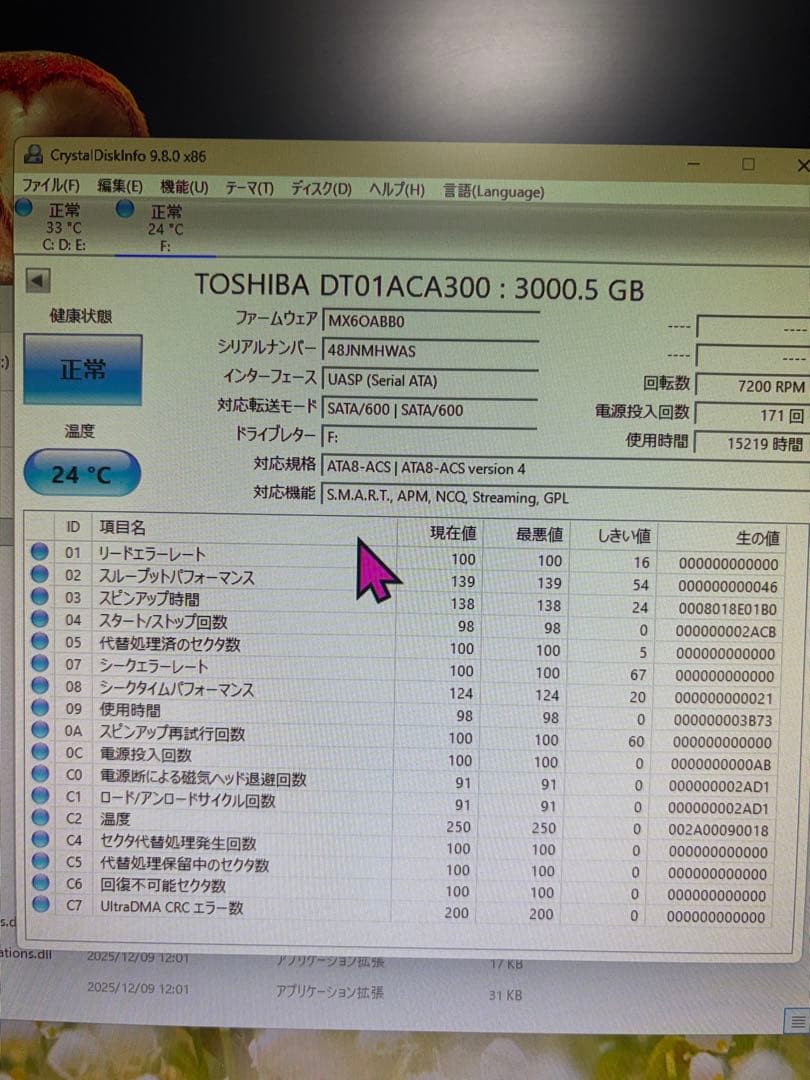Screen dimensions: 810x1080
Task: Click the status icon for ID C1
Action: (40, 796)
